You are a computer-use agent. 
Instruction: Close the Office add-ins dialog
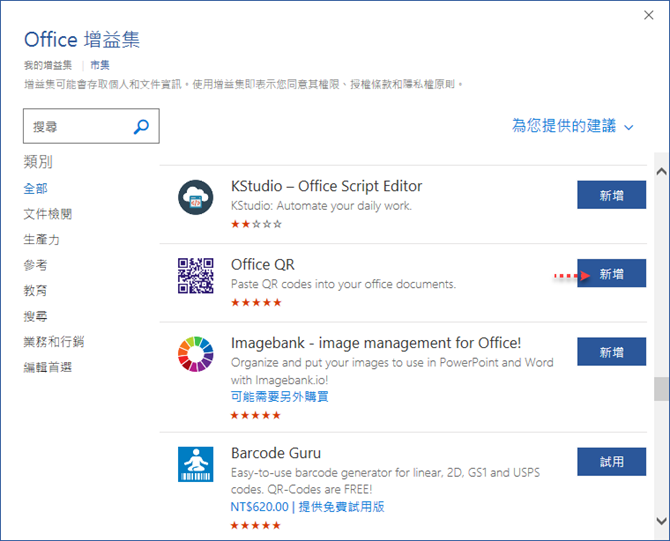[649, 15]
